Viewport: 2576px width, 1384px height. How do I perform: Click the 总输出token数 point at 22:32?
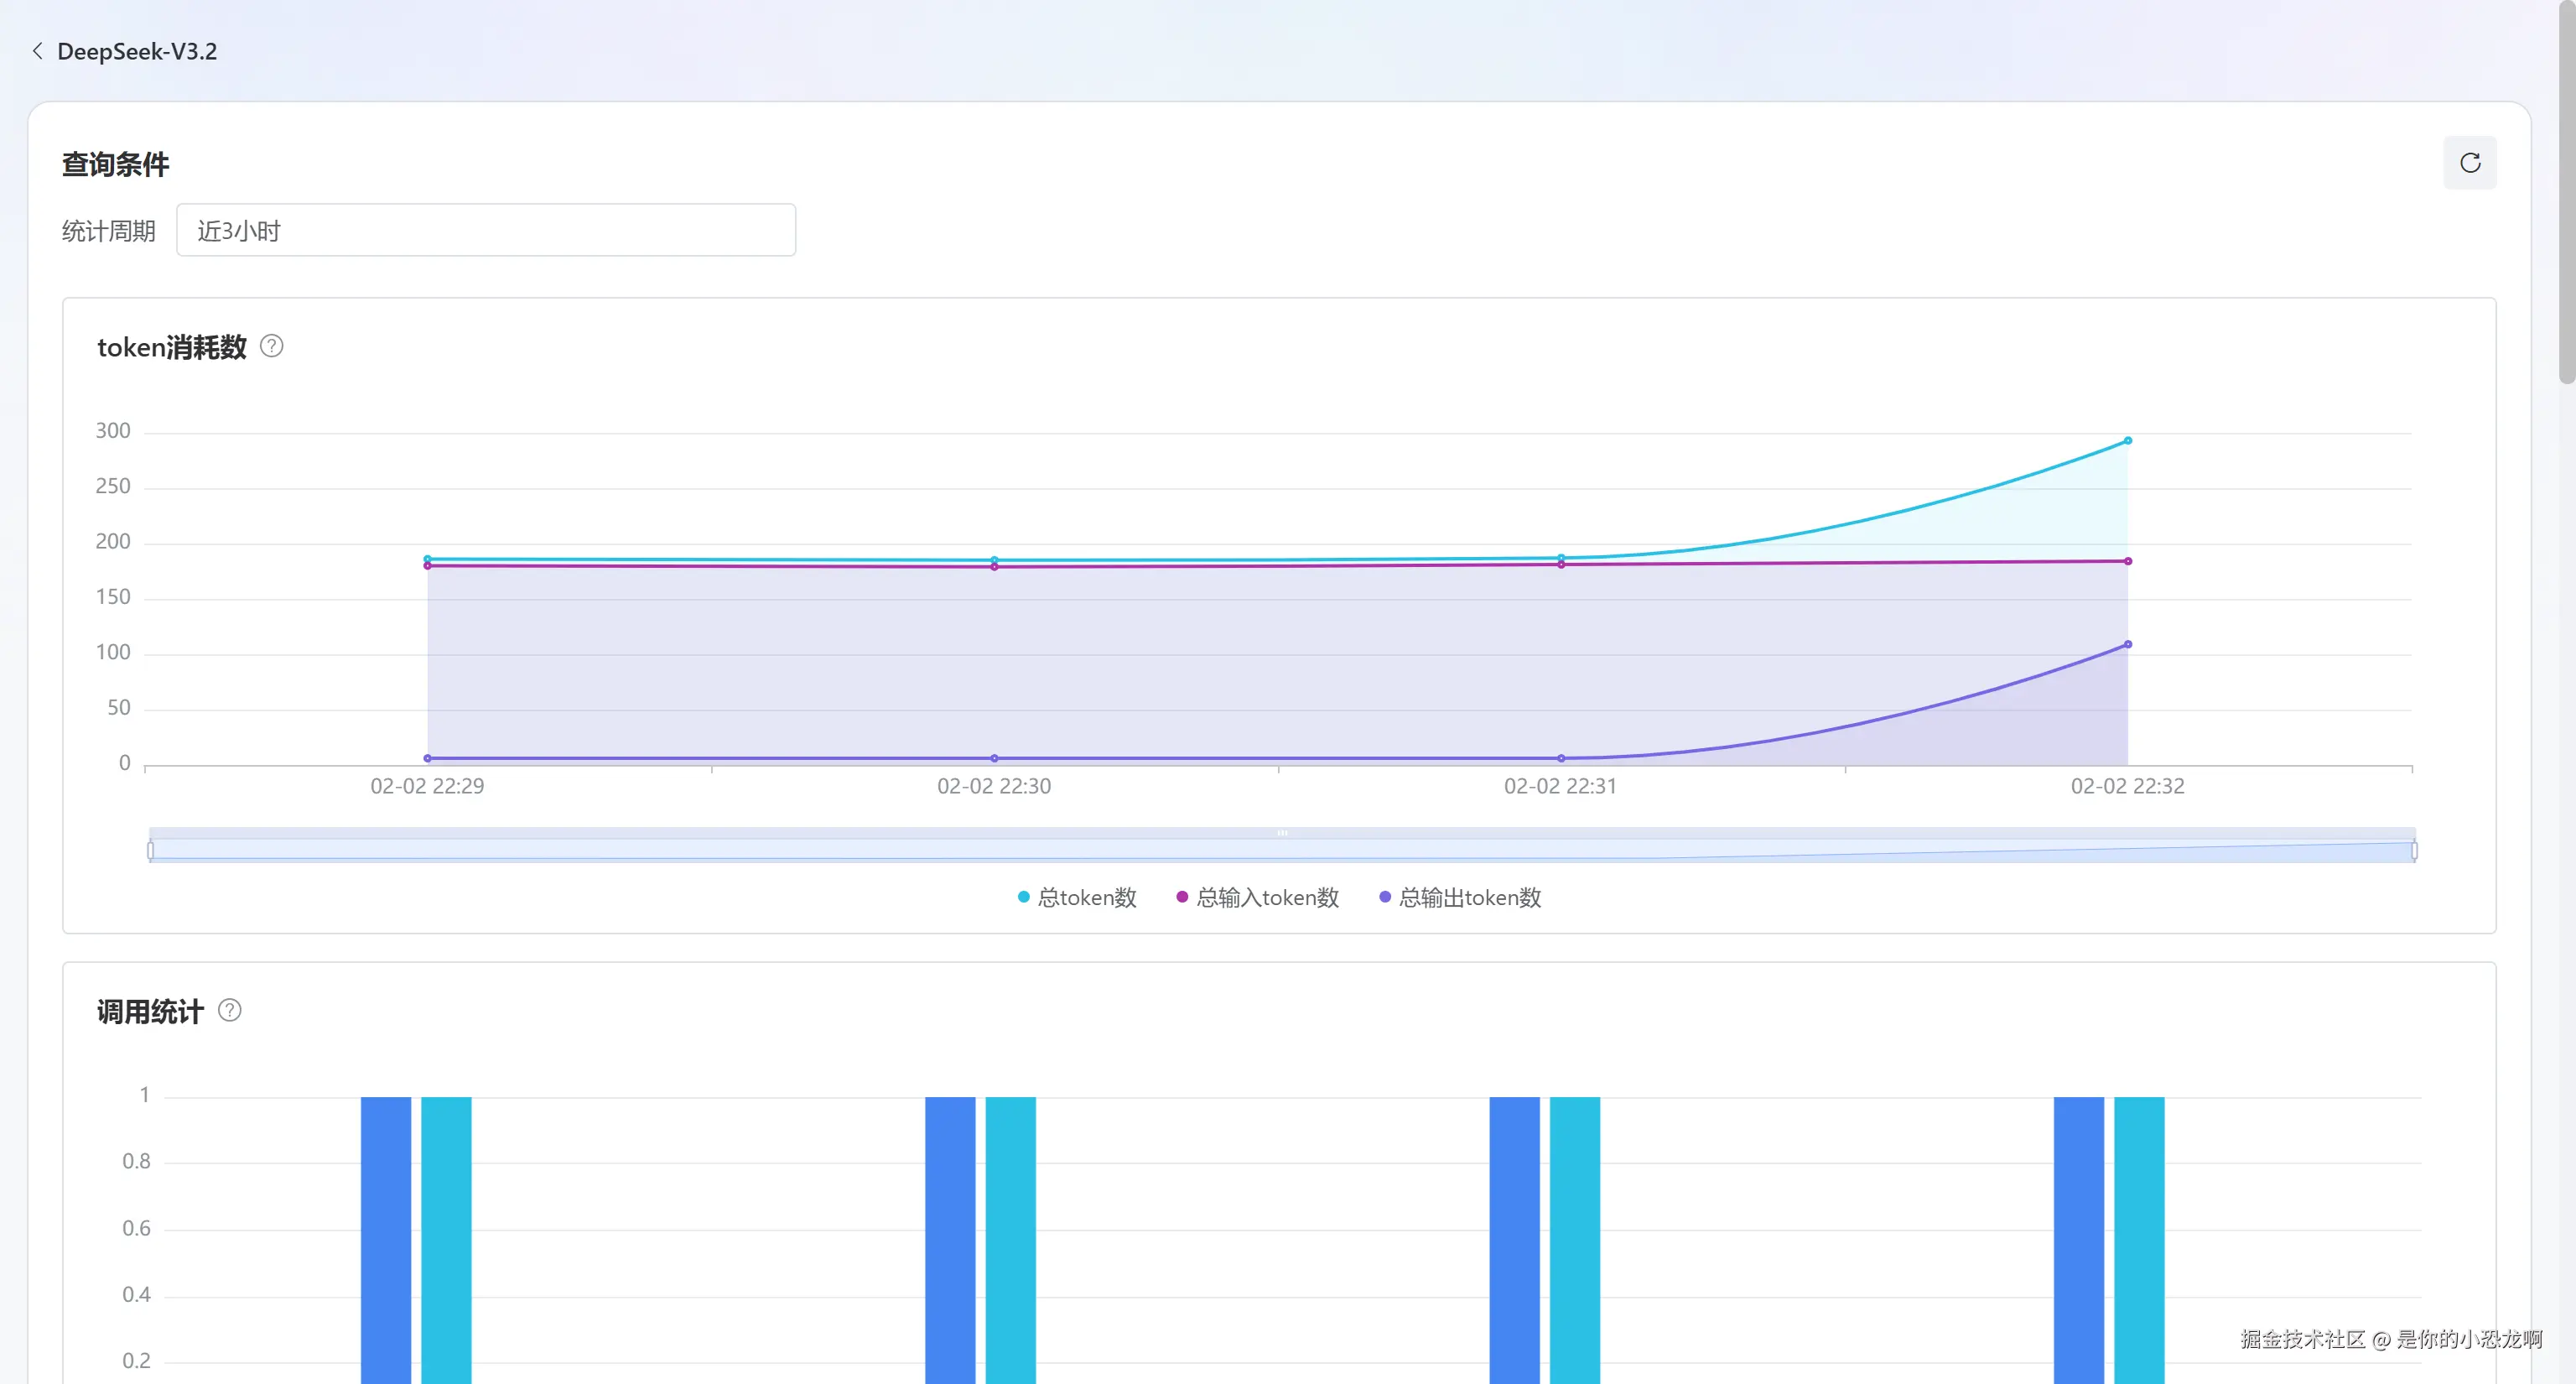click(x=2127, y=645)
